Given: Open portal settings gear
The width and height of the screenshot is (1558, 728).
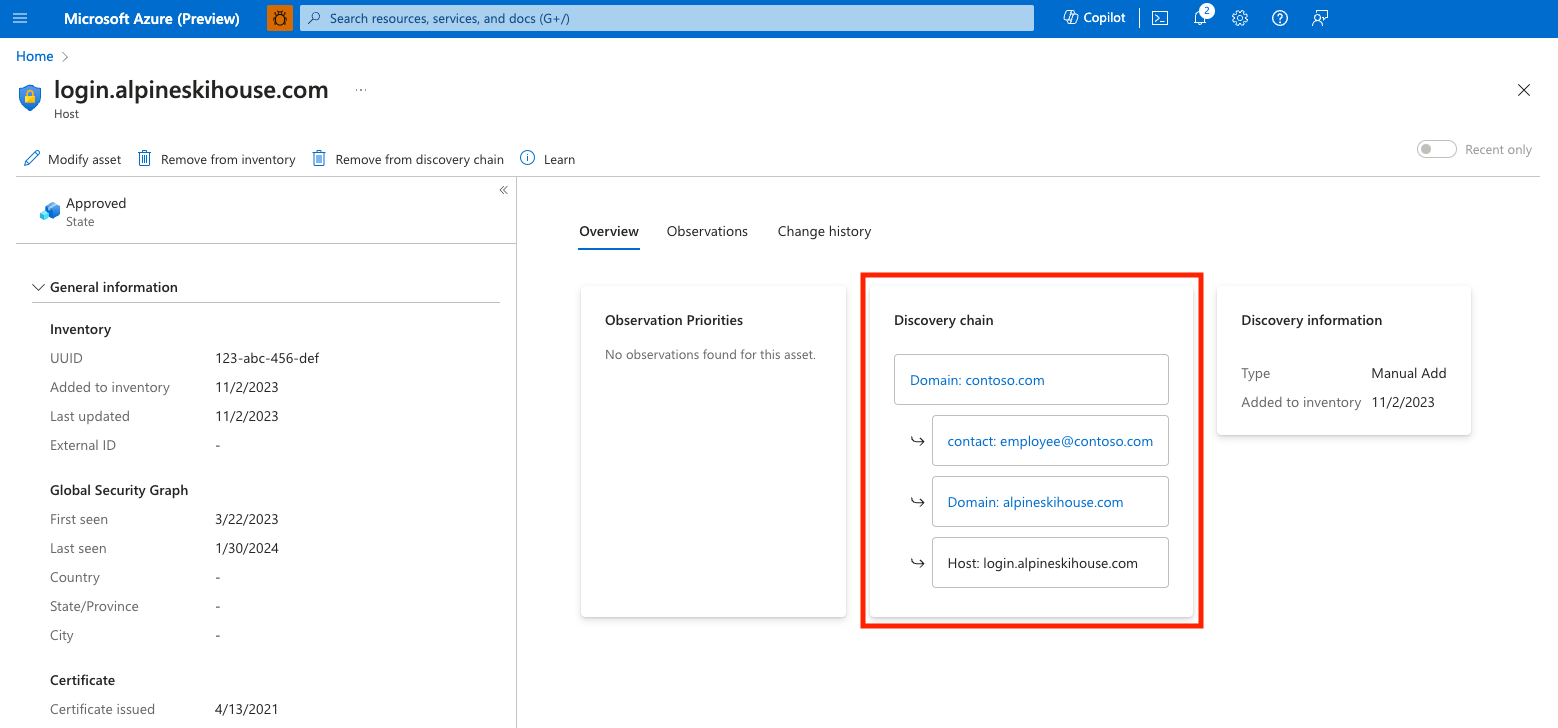Looking at the screenshot, I should (x=1239, y=17).
